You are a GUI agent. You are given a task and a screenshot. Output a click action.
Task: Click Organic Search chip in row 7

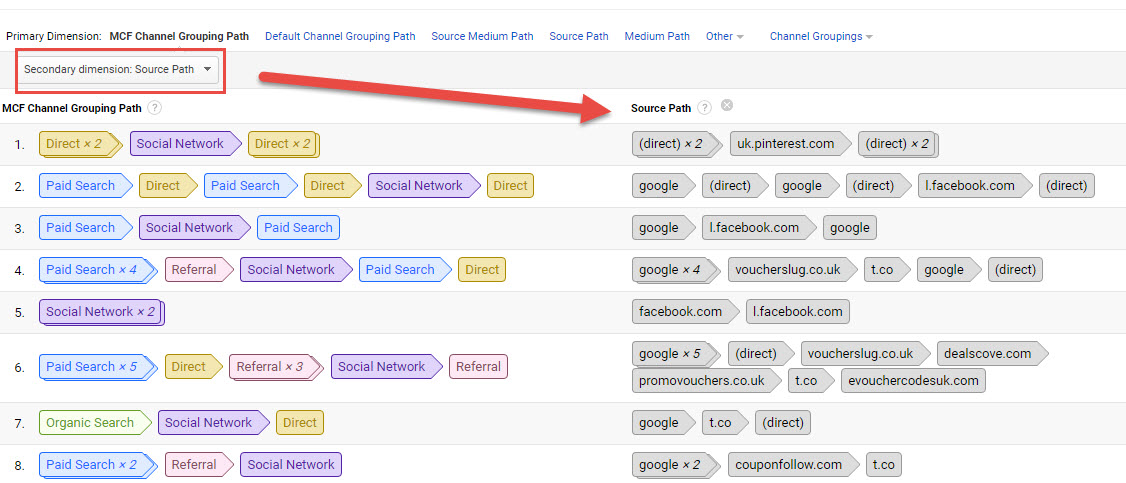click(90, 423)
